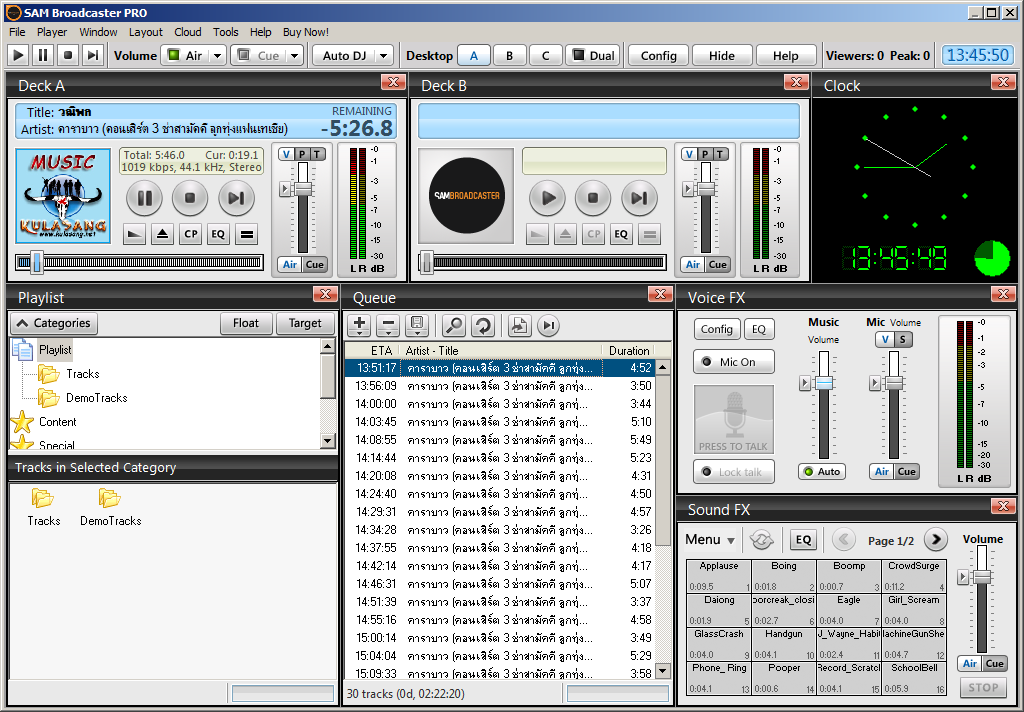The image size is (1024, 712).
Task: Click the Queue save icon
Action: [417, 325]
